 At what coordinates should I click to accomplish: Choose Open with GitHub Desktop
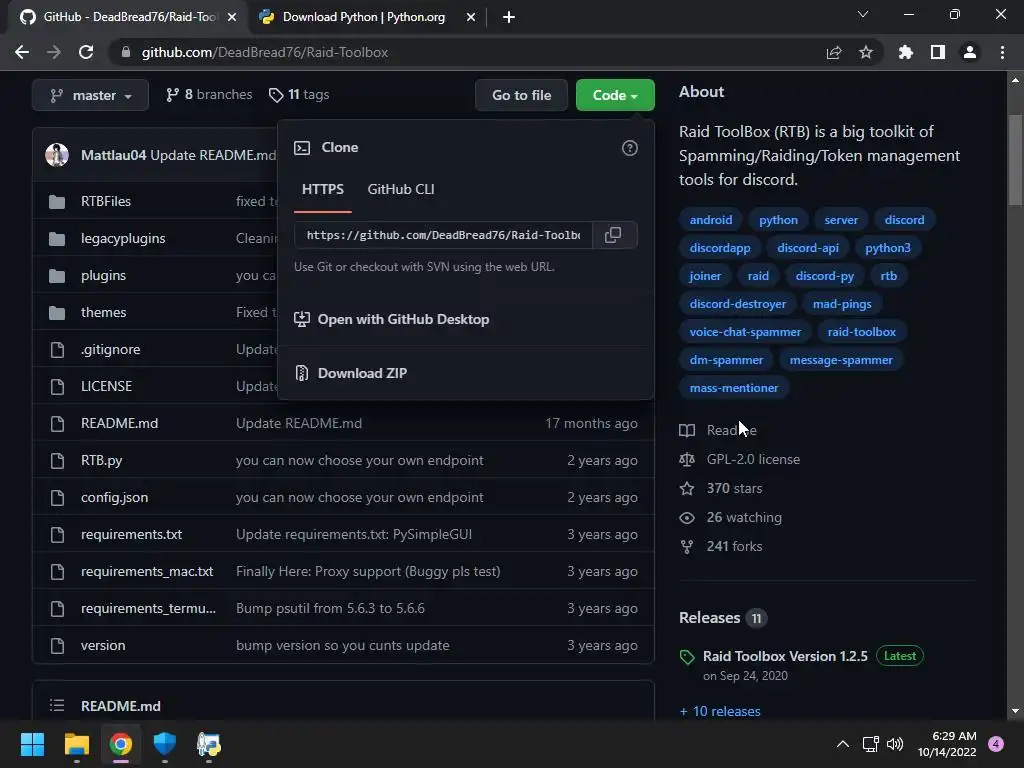403,319
